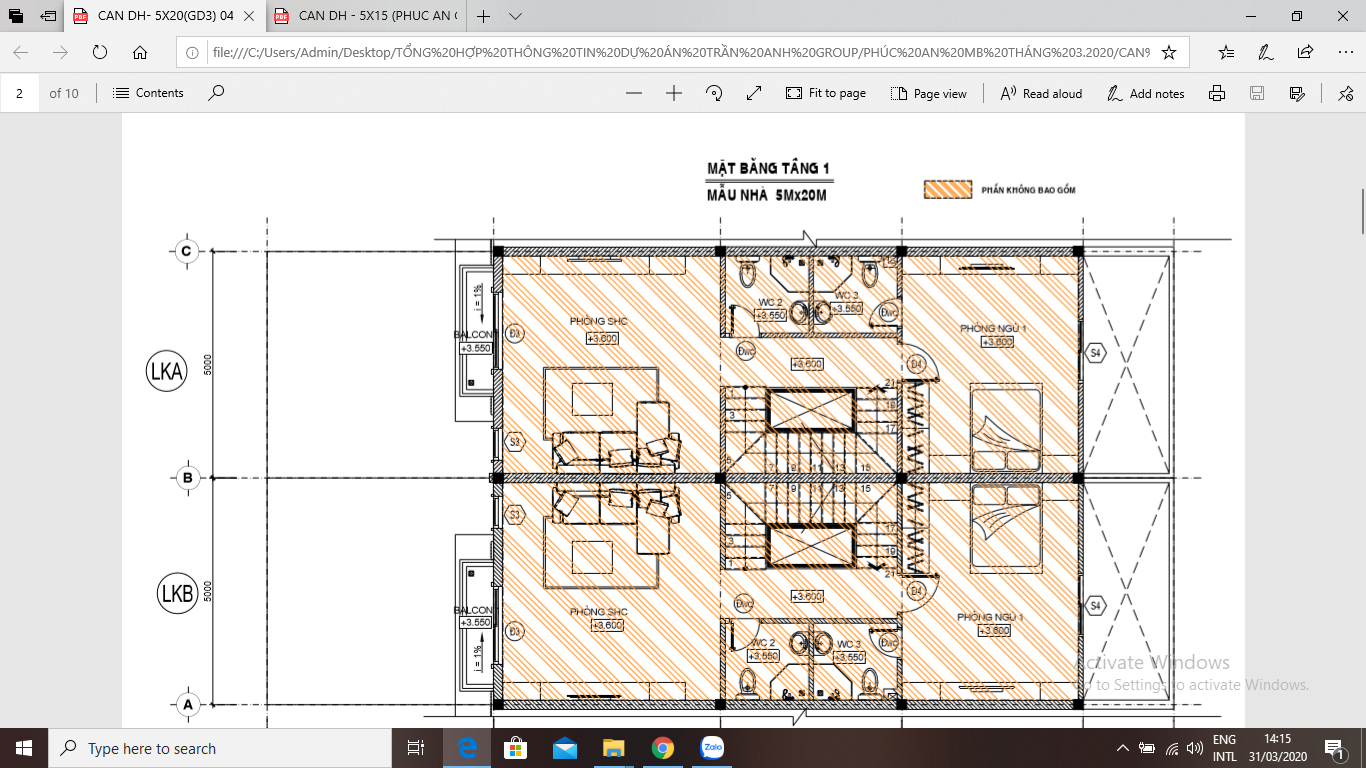Viewport: 1366px width, 768px height.
Task: Click the orange hatched legend swatch
Action: [947, 190]
